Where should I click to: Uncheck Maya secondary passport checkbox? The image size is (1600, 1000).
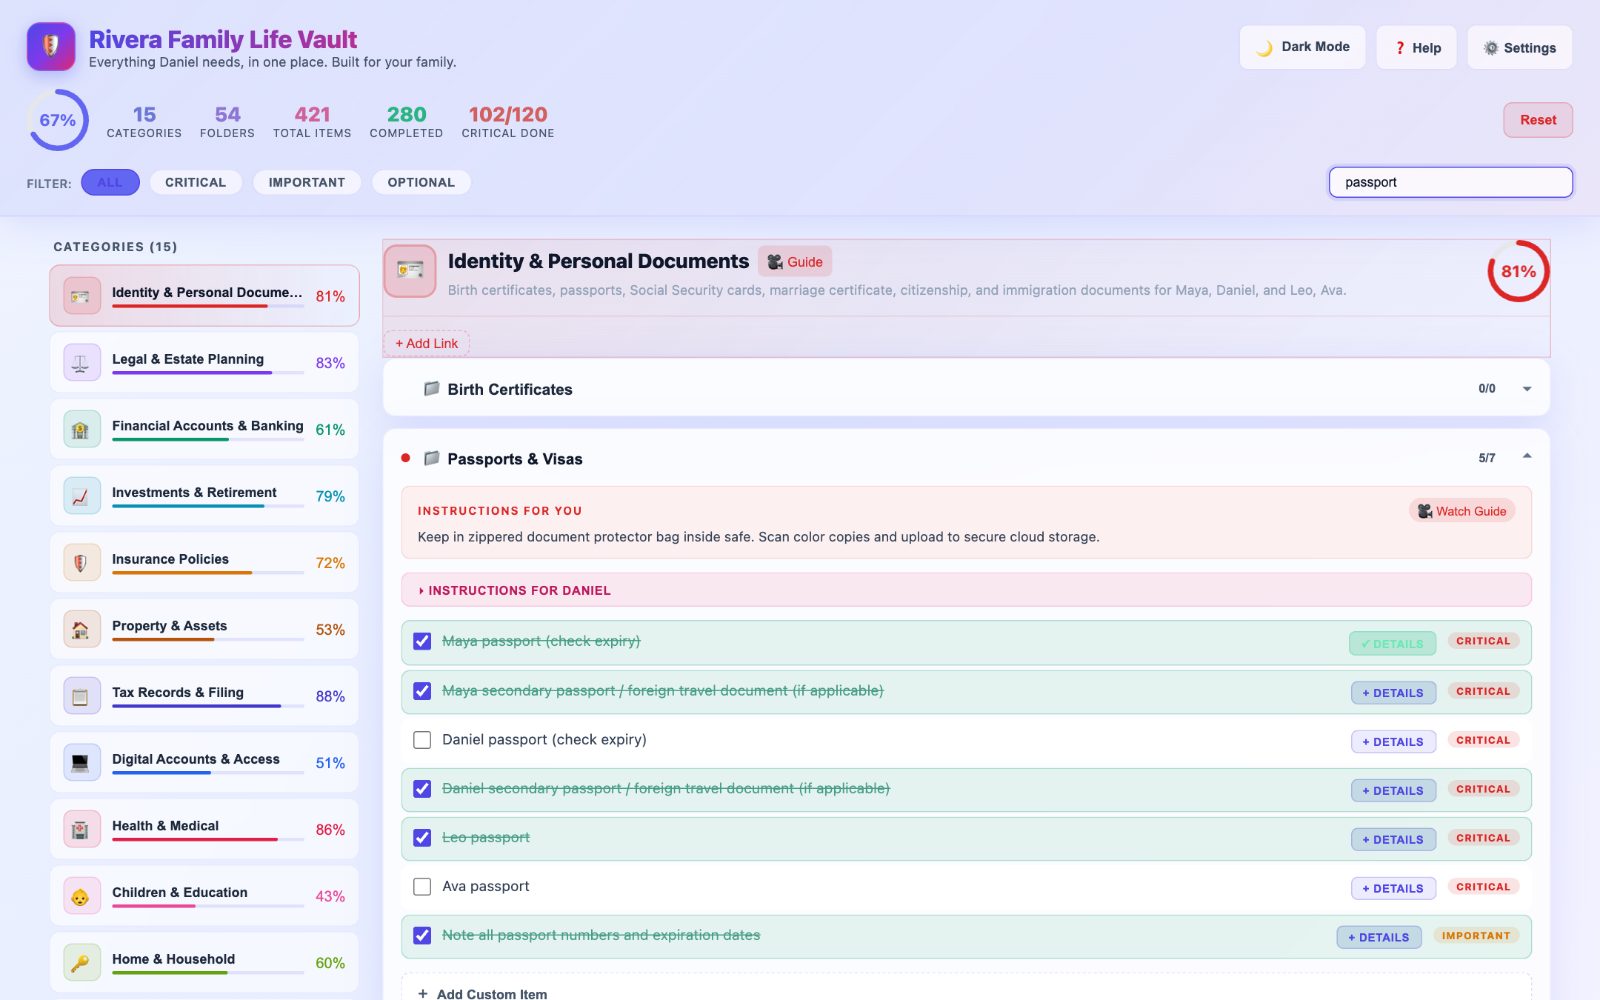[422, 691]
